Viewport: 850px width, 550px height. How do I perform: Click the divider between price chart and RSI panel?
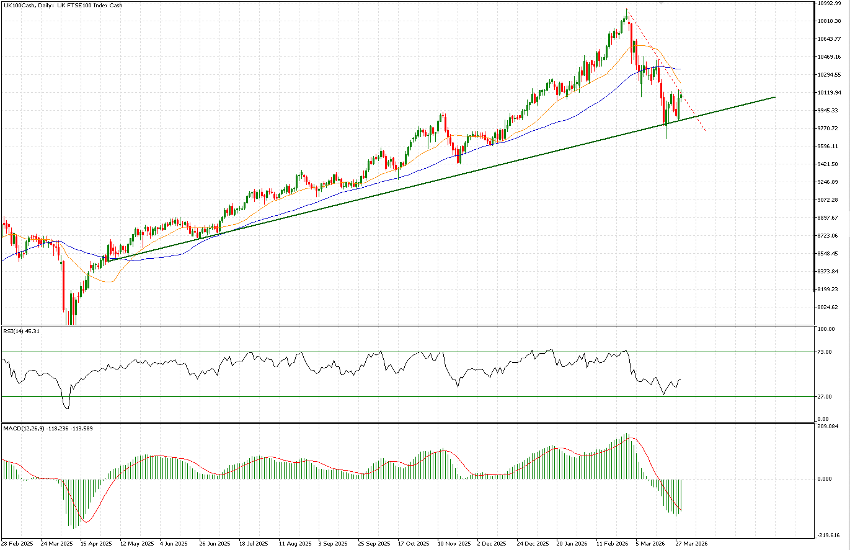[x=400, y=325]
